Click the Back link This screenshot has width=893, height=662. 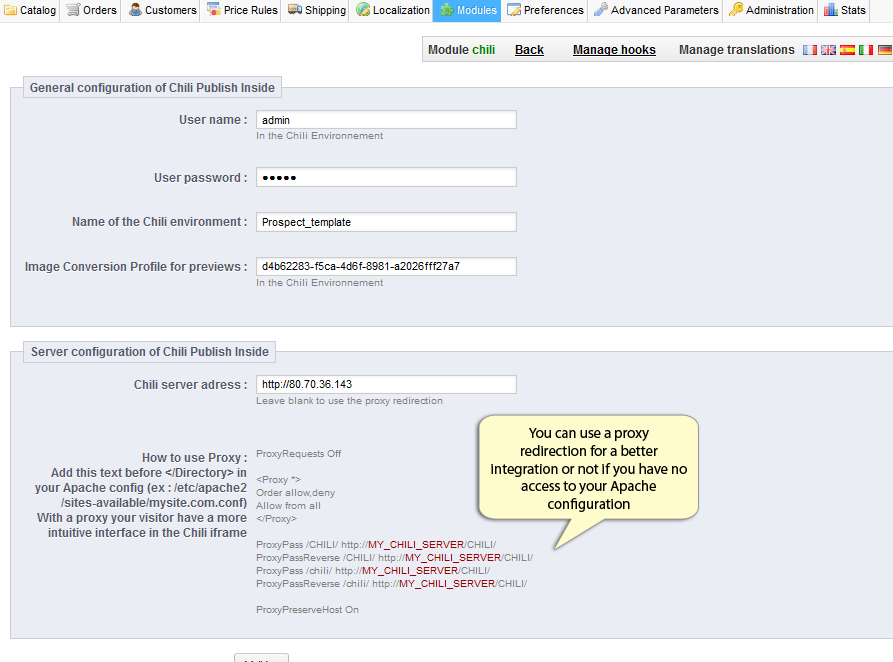click(x=529, y=50)
